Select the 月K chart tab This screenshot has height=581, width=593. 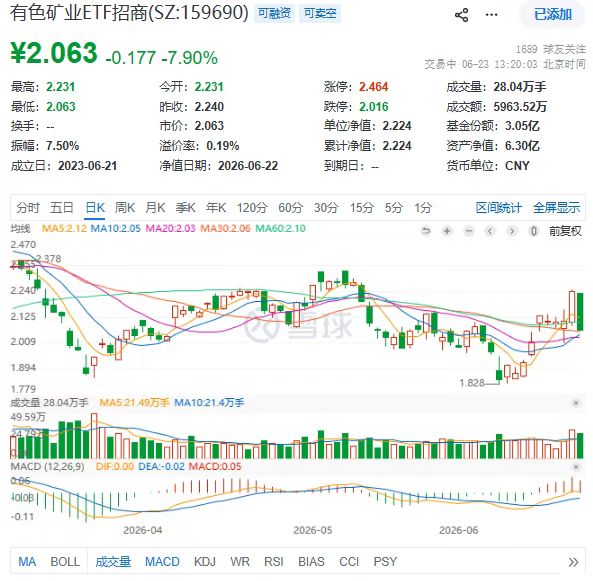pyautogui.click(x=155, y=208)
